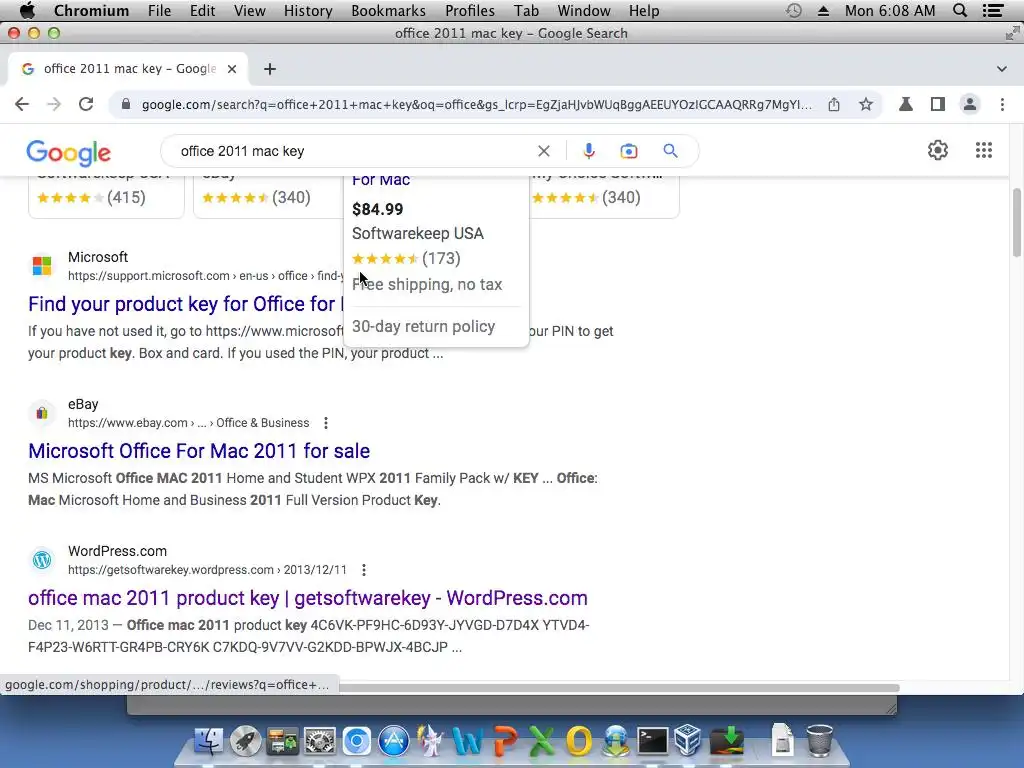Open Launchpad rocket in the Dock

coord(246,741)
